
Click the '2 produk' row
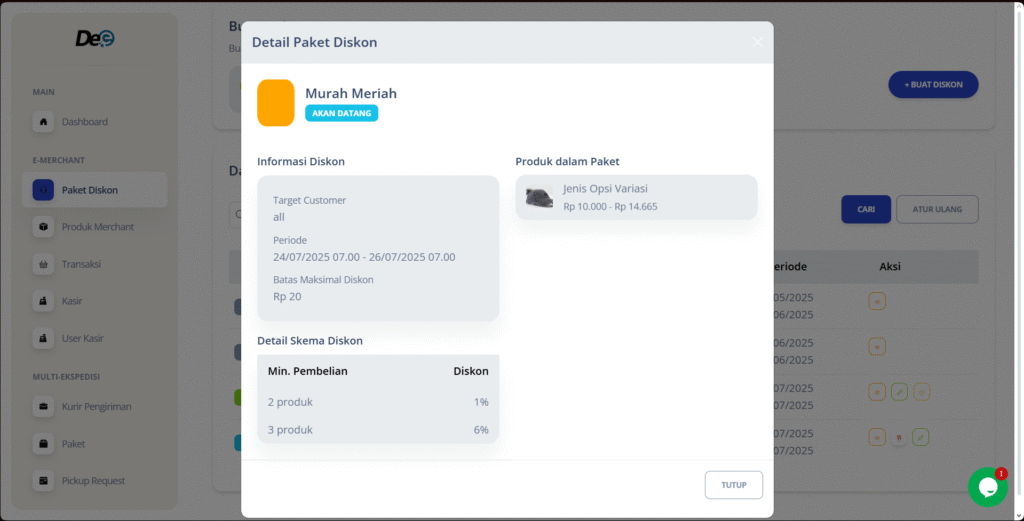tap(378, 402)
